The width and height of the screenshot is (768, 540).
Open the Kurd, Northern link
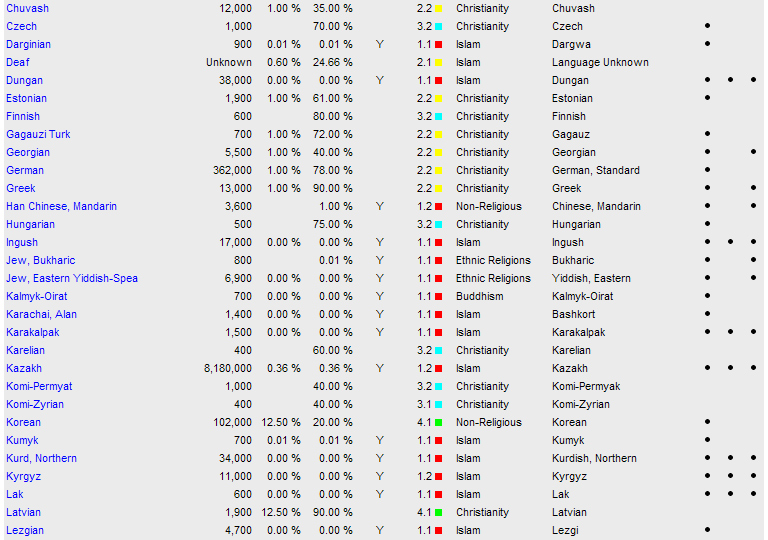coord(42,459)
